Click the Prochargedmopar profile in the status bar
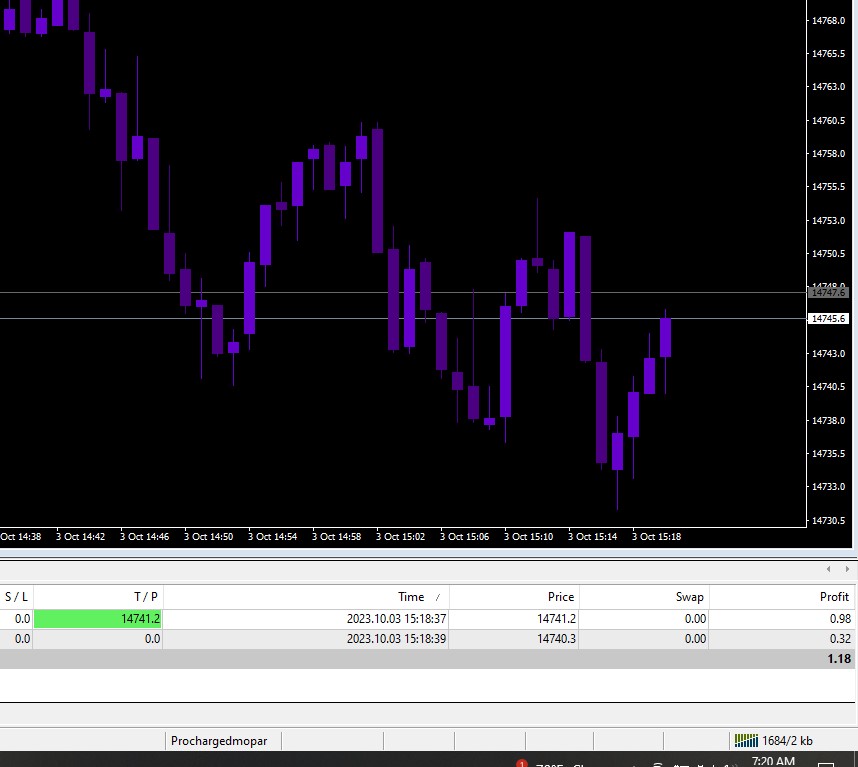Image resolution: width=858 pixels, height=767 pixels. tap(224, 741)
